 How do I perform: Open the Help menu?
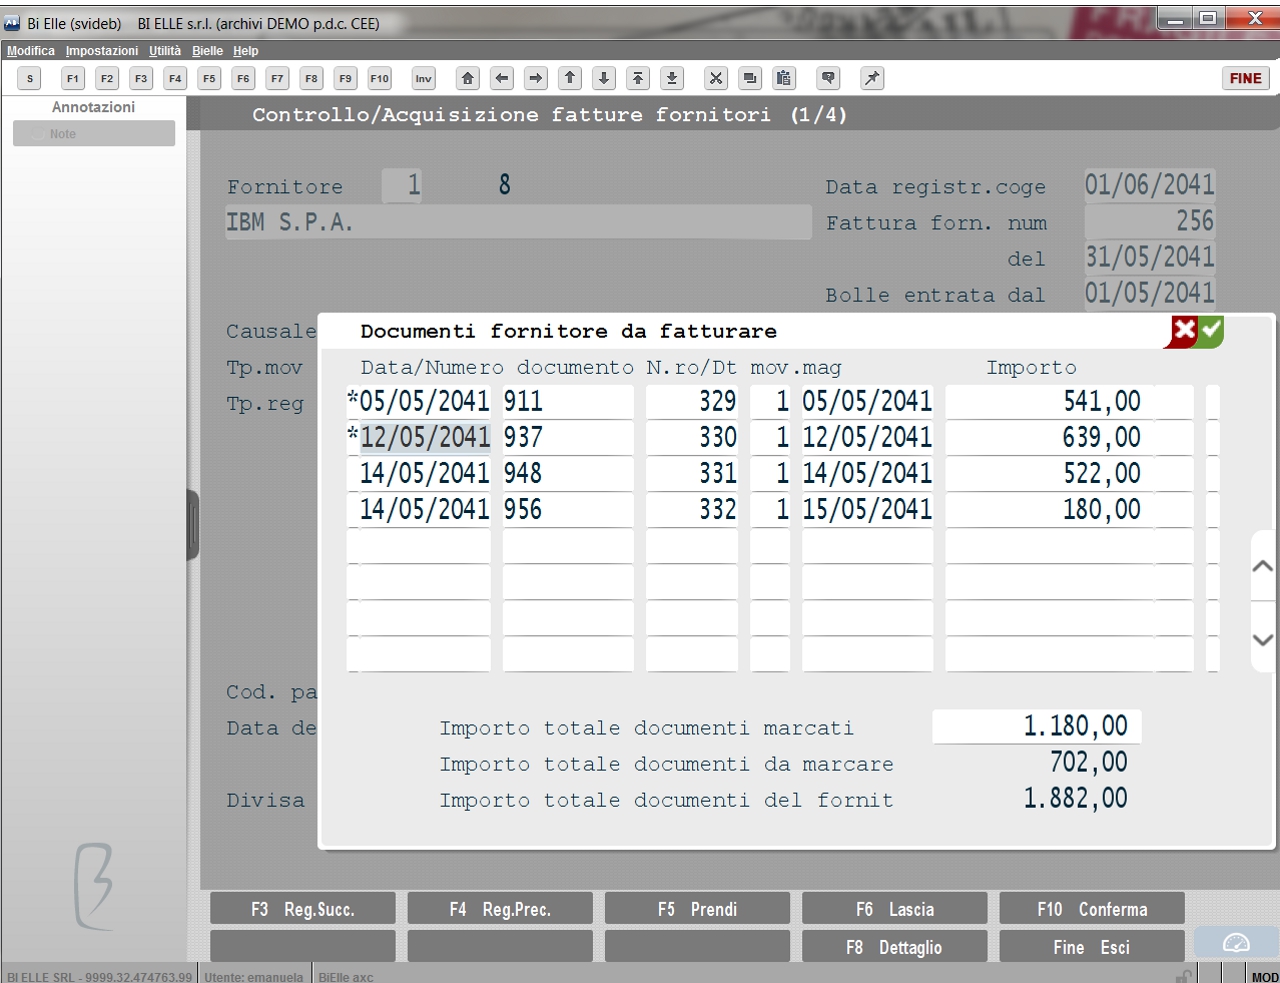[246, 51]
